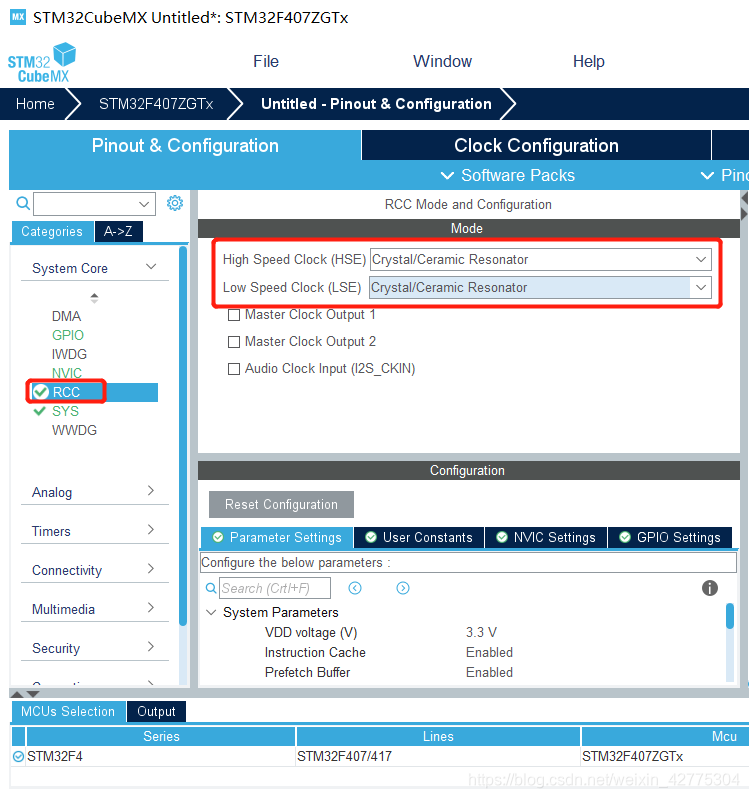Click Untitled - Pinout & Configuration breadcrumb
This screenshot has height=798, width=749.
coord(377,104)
